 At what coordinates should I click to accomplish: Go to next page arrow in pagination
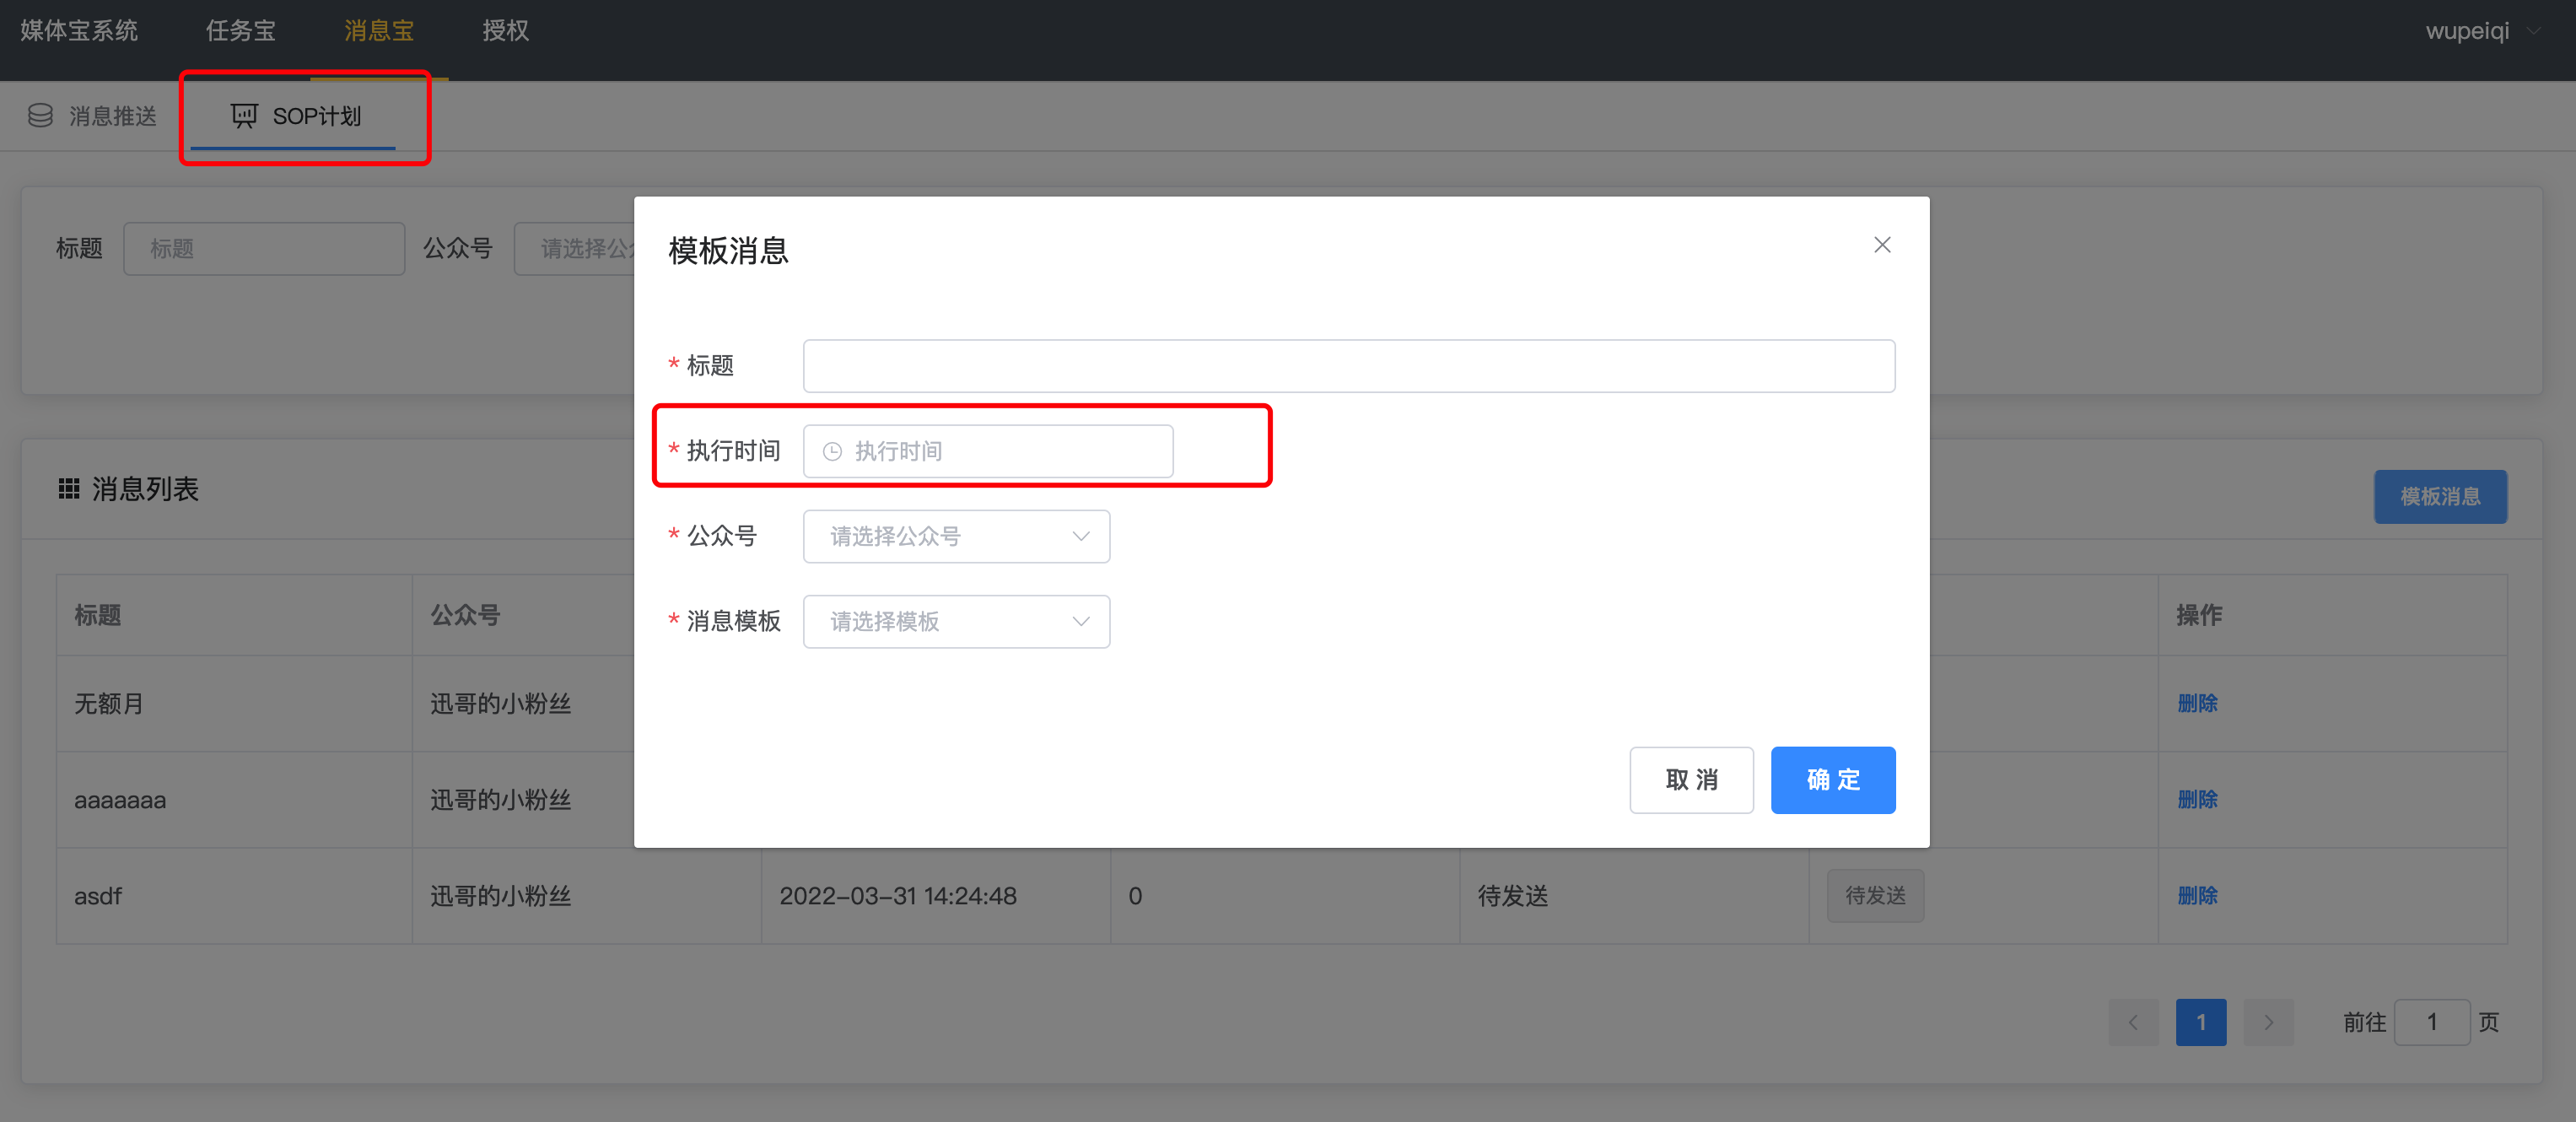click(x=2268, y=1022)
